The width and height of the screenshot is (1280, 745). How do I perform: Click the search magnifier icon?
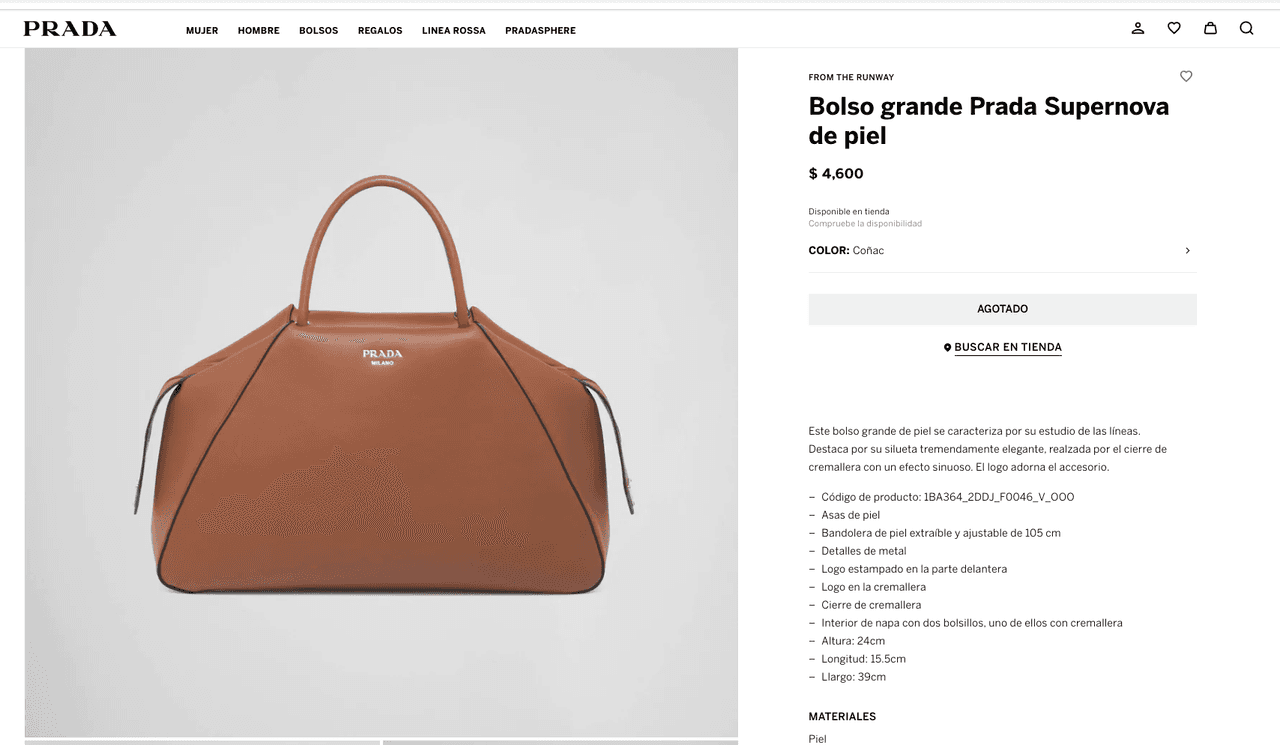1246,29
